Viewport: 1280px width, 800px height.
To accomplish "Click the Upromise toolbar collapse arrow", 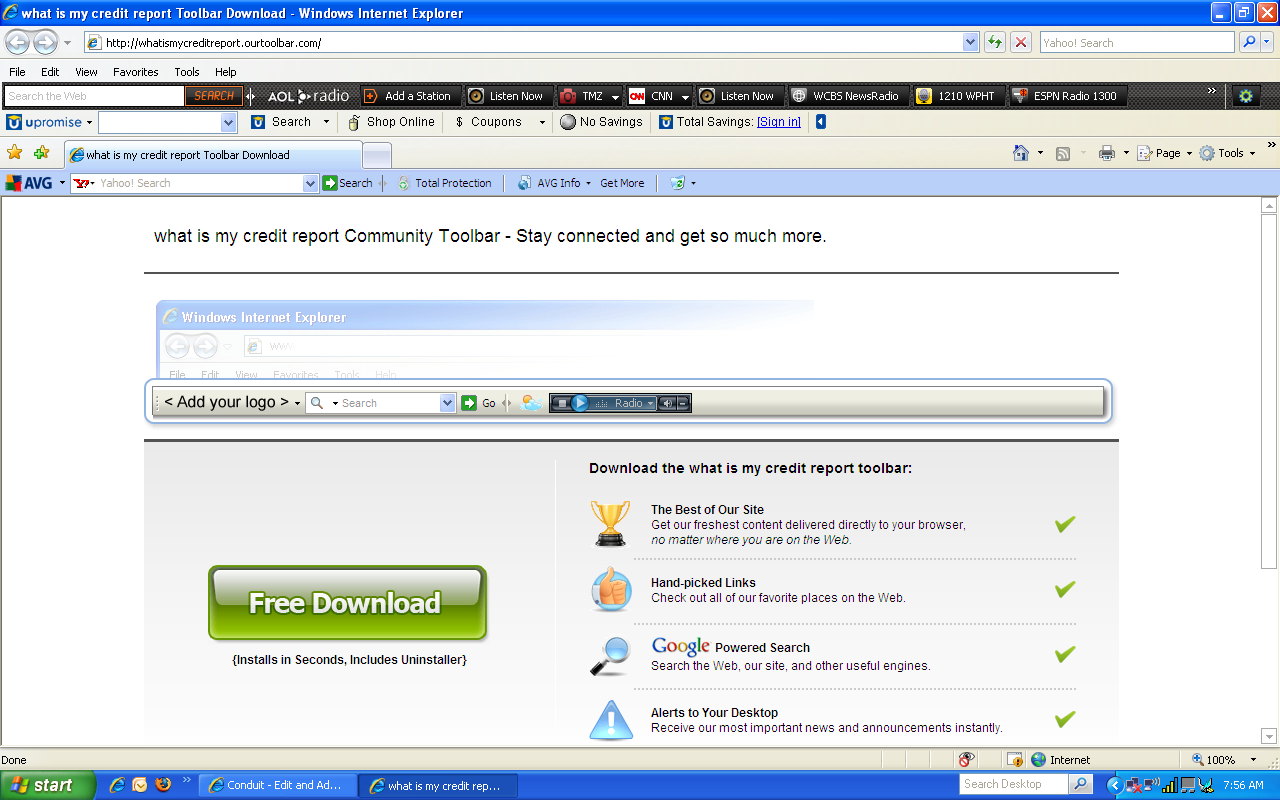I will coord(820,122).
